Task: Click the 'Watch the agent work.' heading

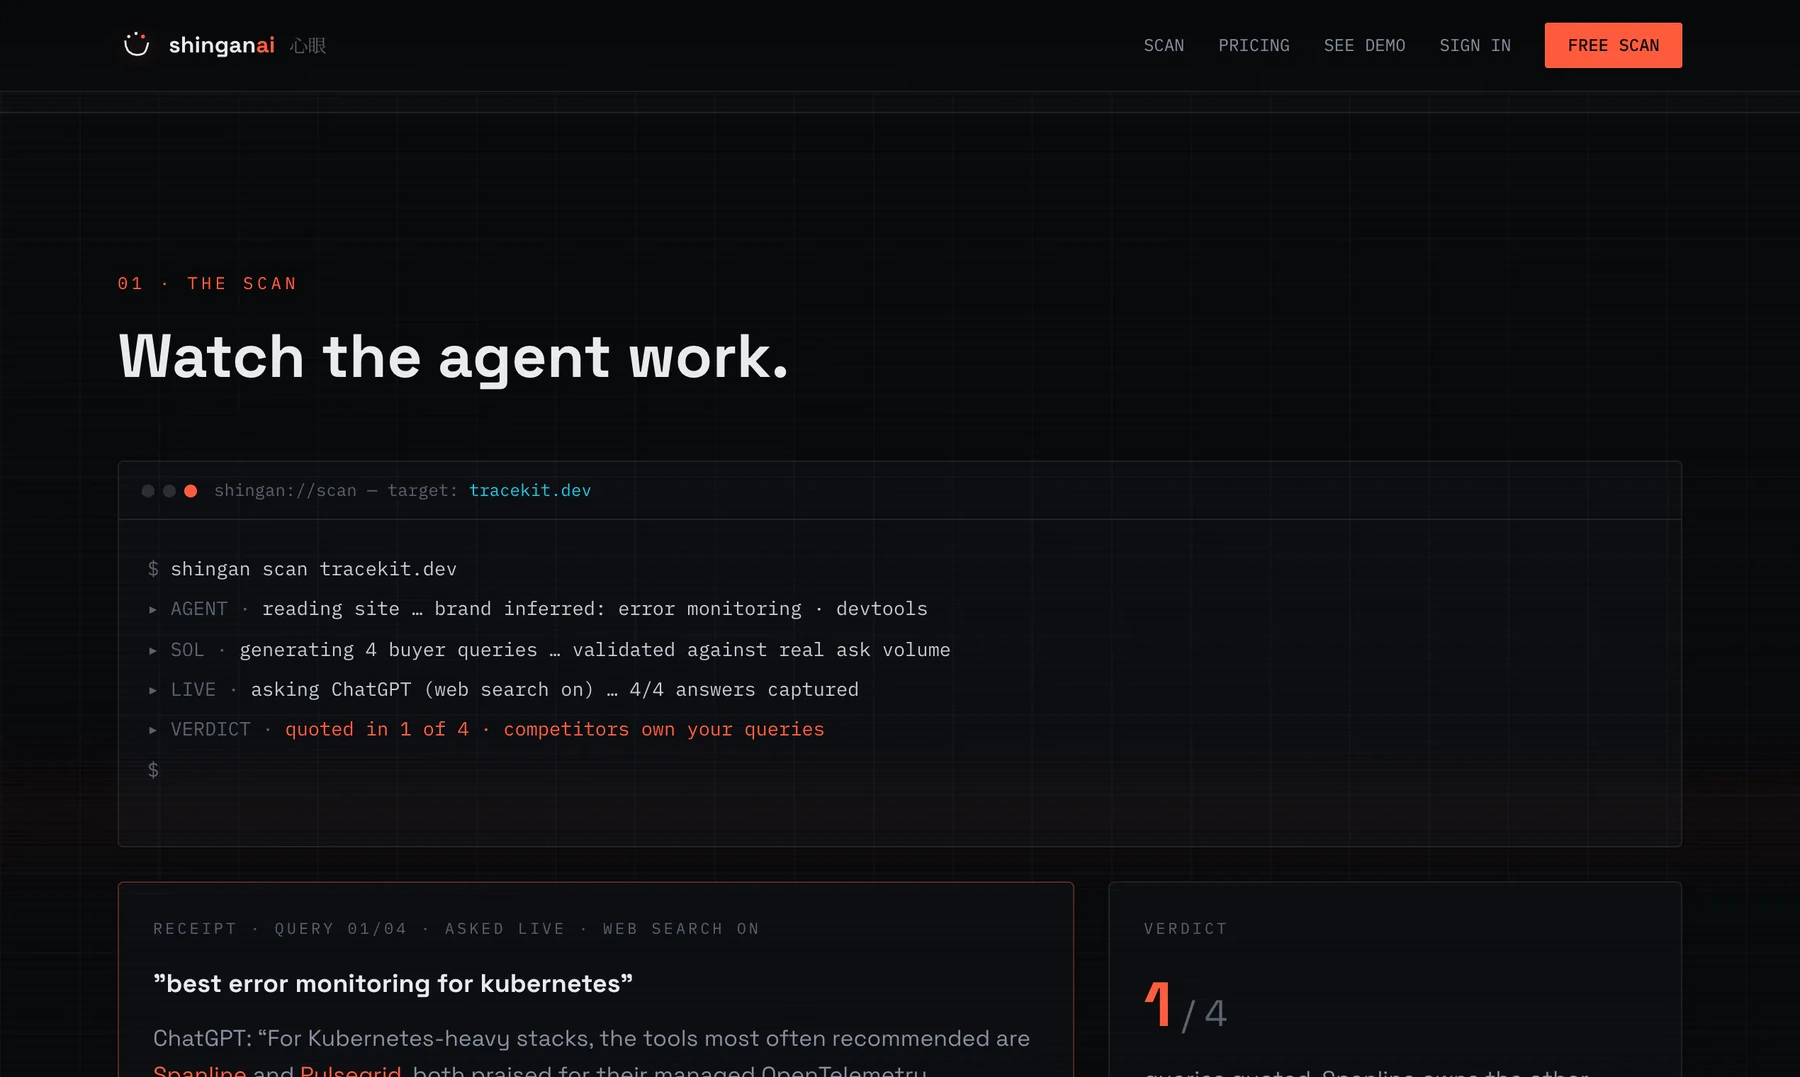Action: [453, 357]
